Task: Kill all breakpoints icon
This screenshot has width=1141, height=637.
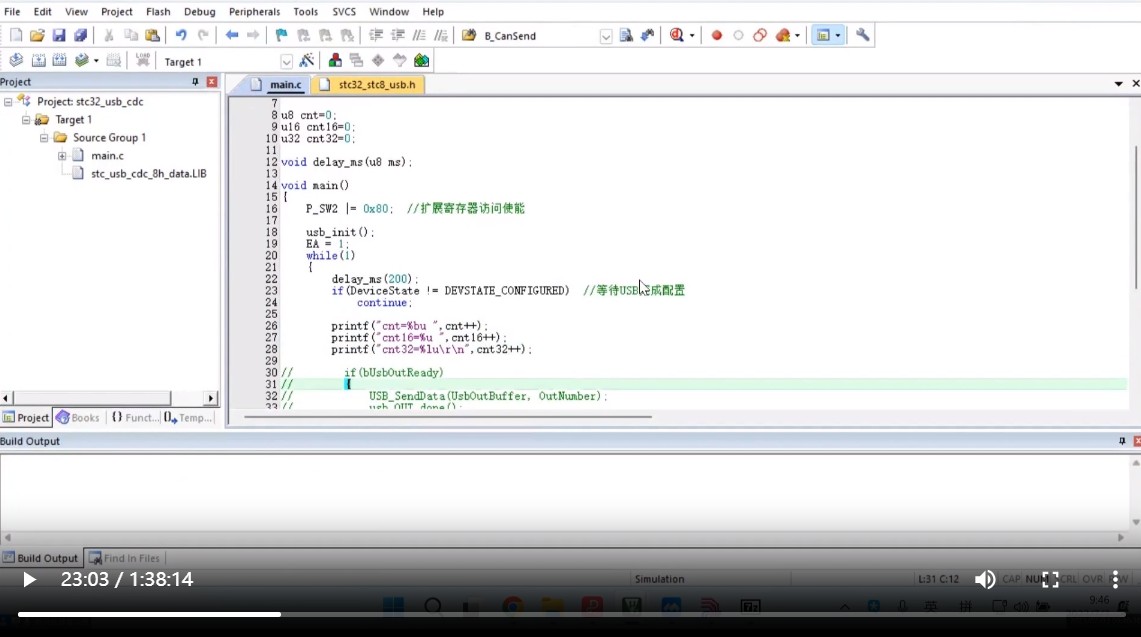Action: click(783, 35)
